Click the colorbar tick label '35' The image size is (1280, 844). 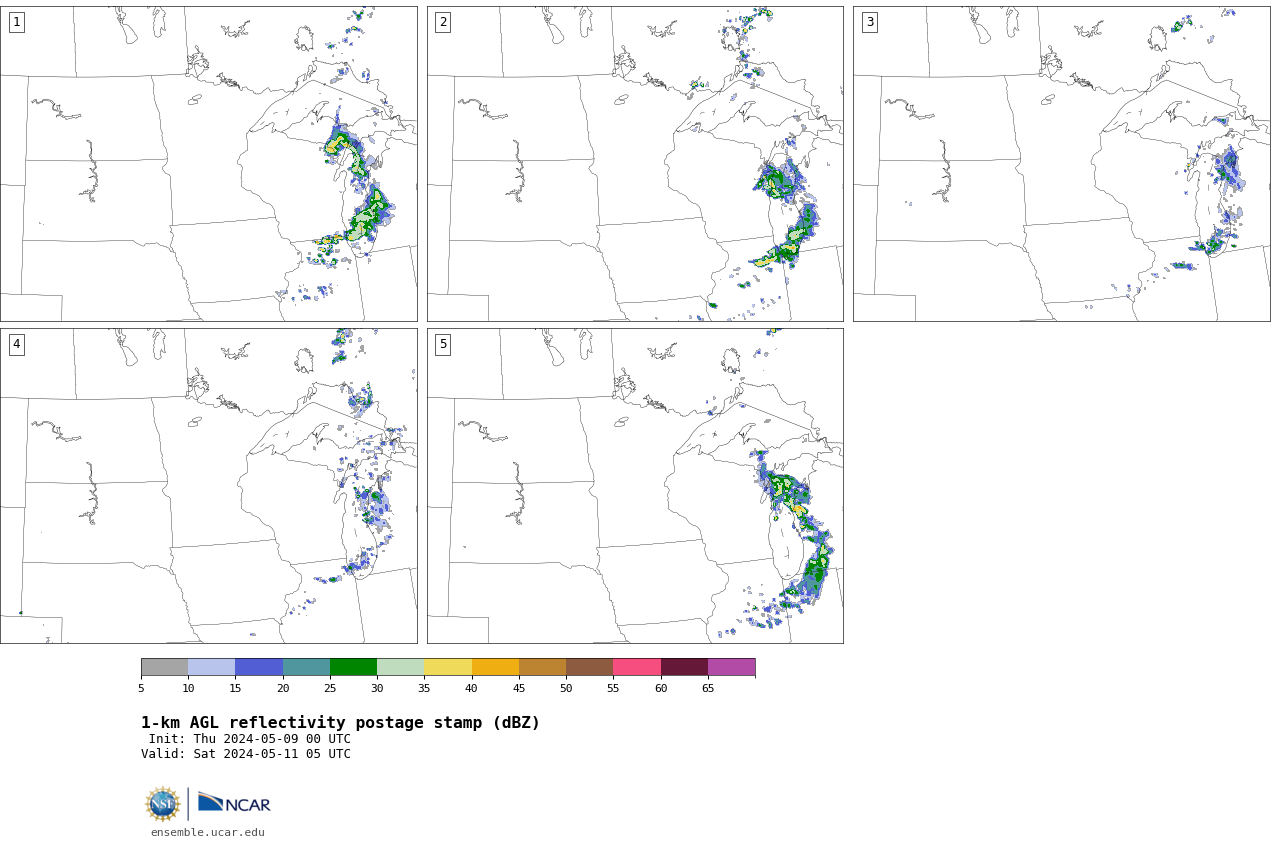[x=424, y=688]
